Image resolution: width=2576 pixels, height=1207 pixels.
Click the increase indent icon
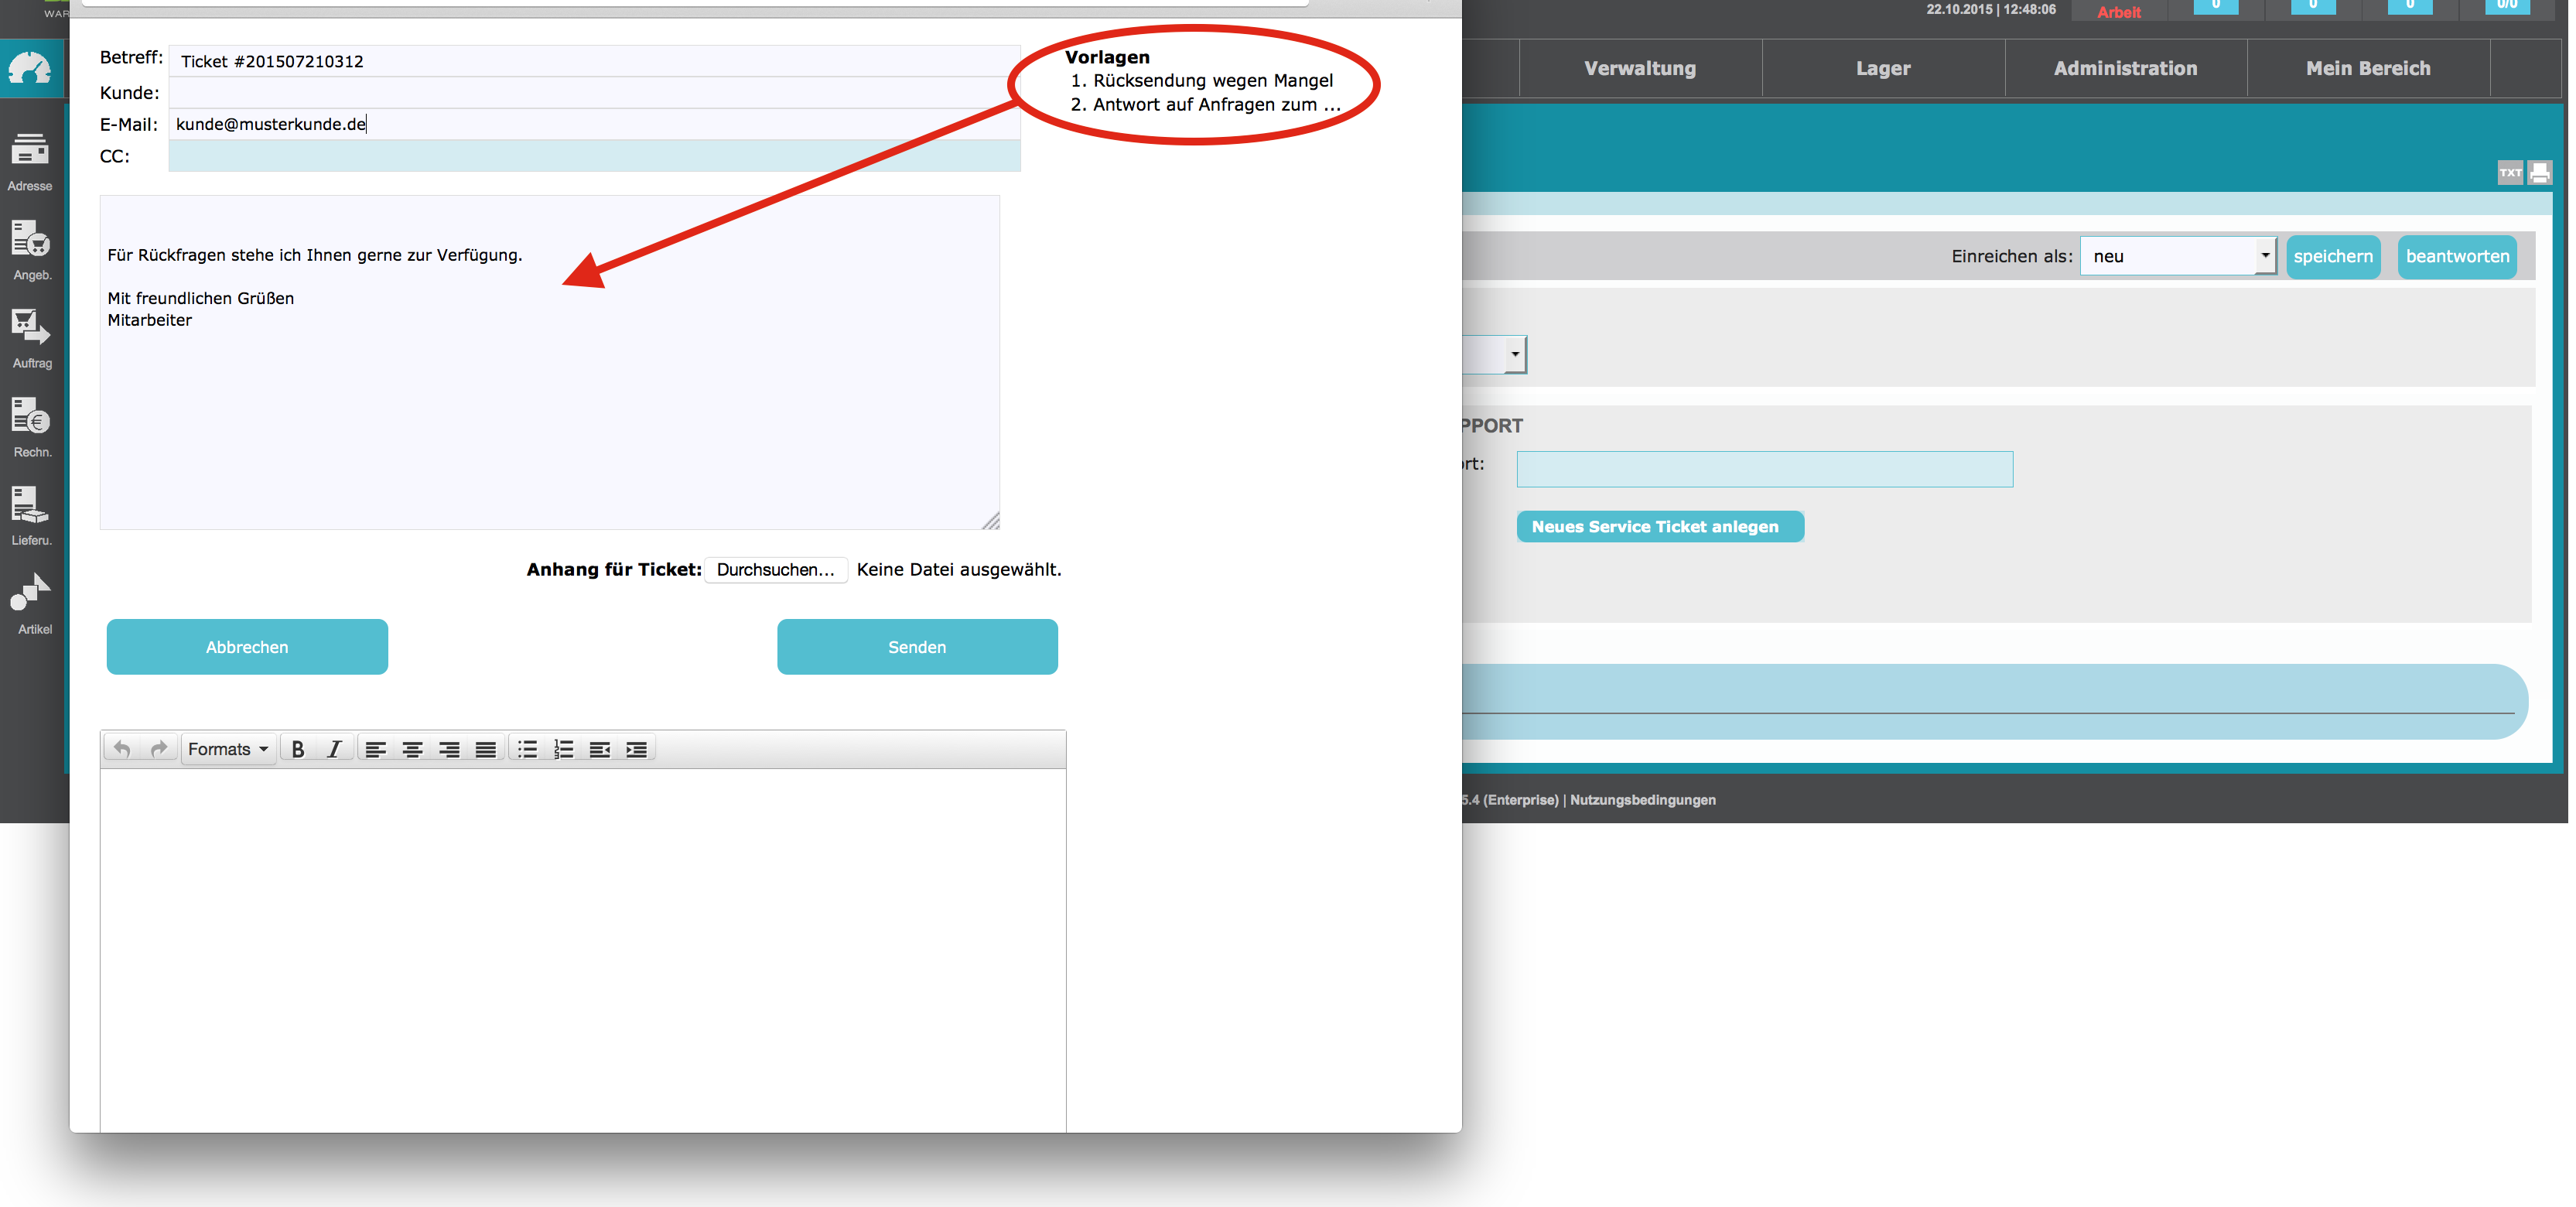636,749
